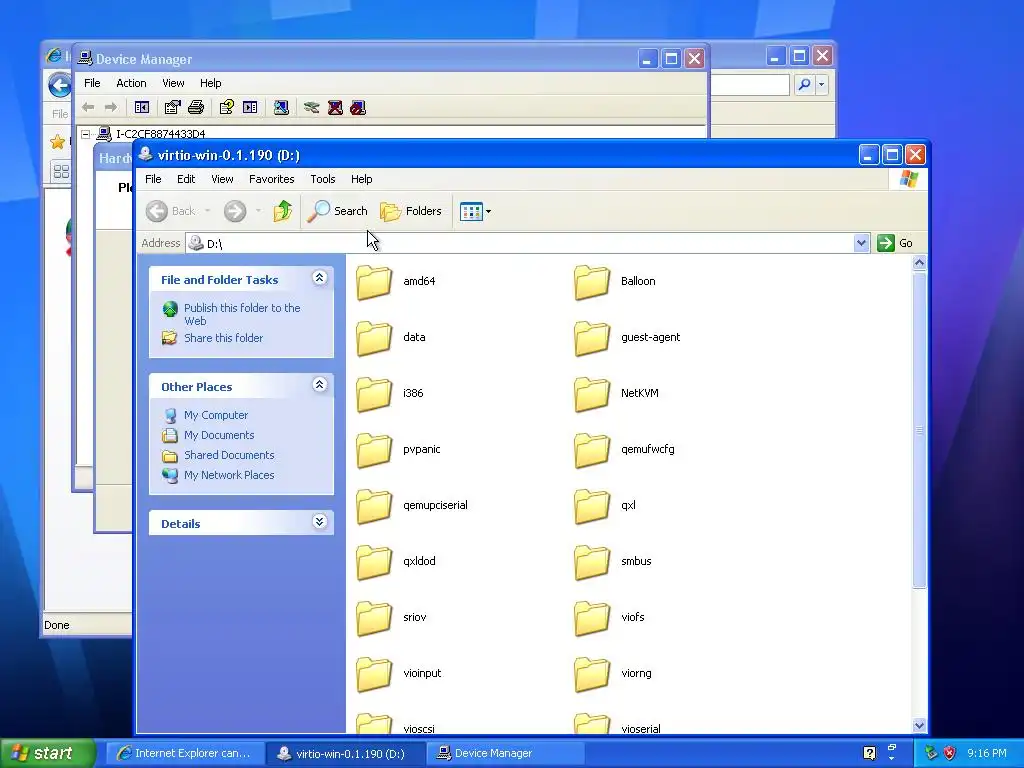Click Publish this folder to the Web
The image size is (1024, 768).
[x=242, y=314]
